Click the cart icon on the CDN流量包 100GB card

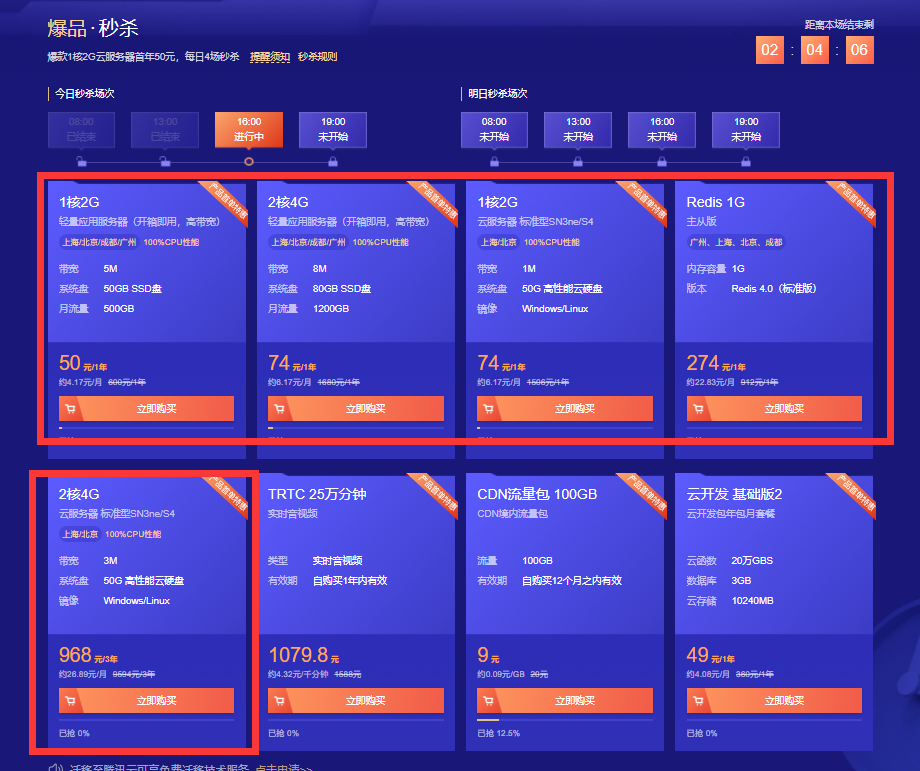pos(488,700)
